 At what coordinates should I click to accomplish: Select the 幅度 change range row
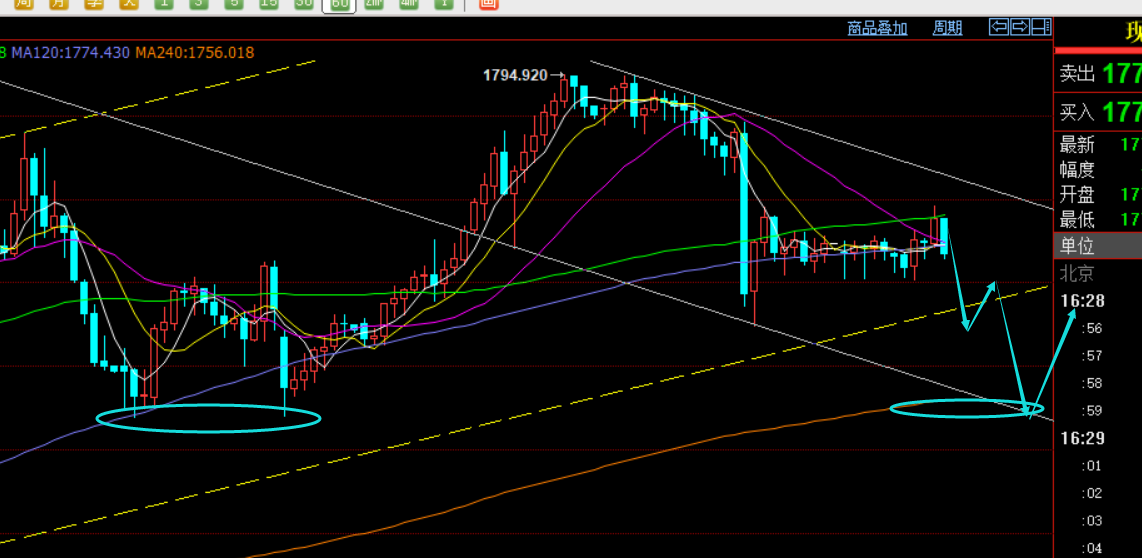(x=1098, y=170)
